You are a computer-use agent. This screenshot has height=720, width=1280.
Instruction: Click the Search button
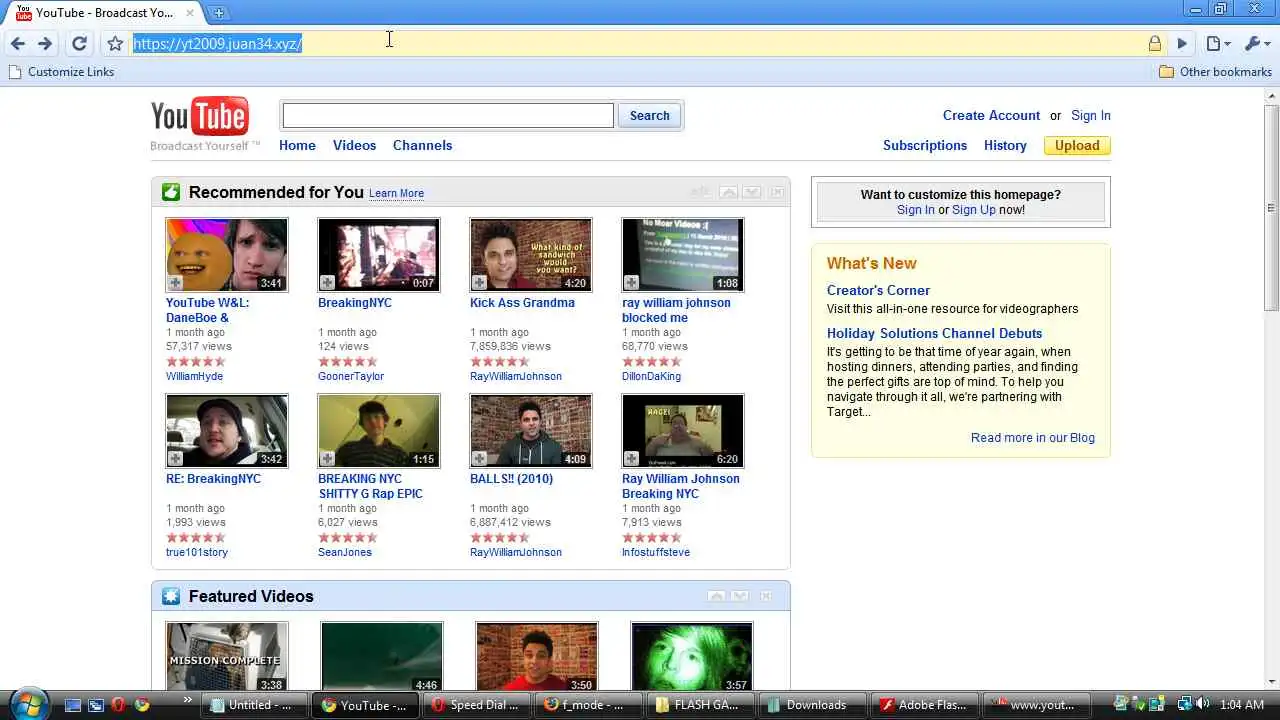tap(649, 115)
